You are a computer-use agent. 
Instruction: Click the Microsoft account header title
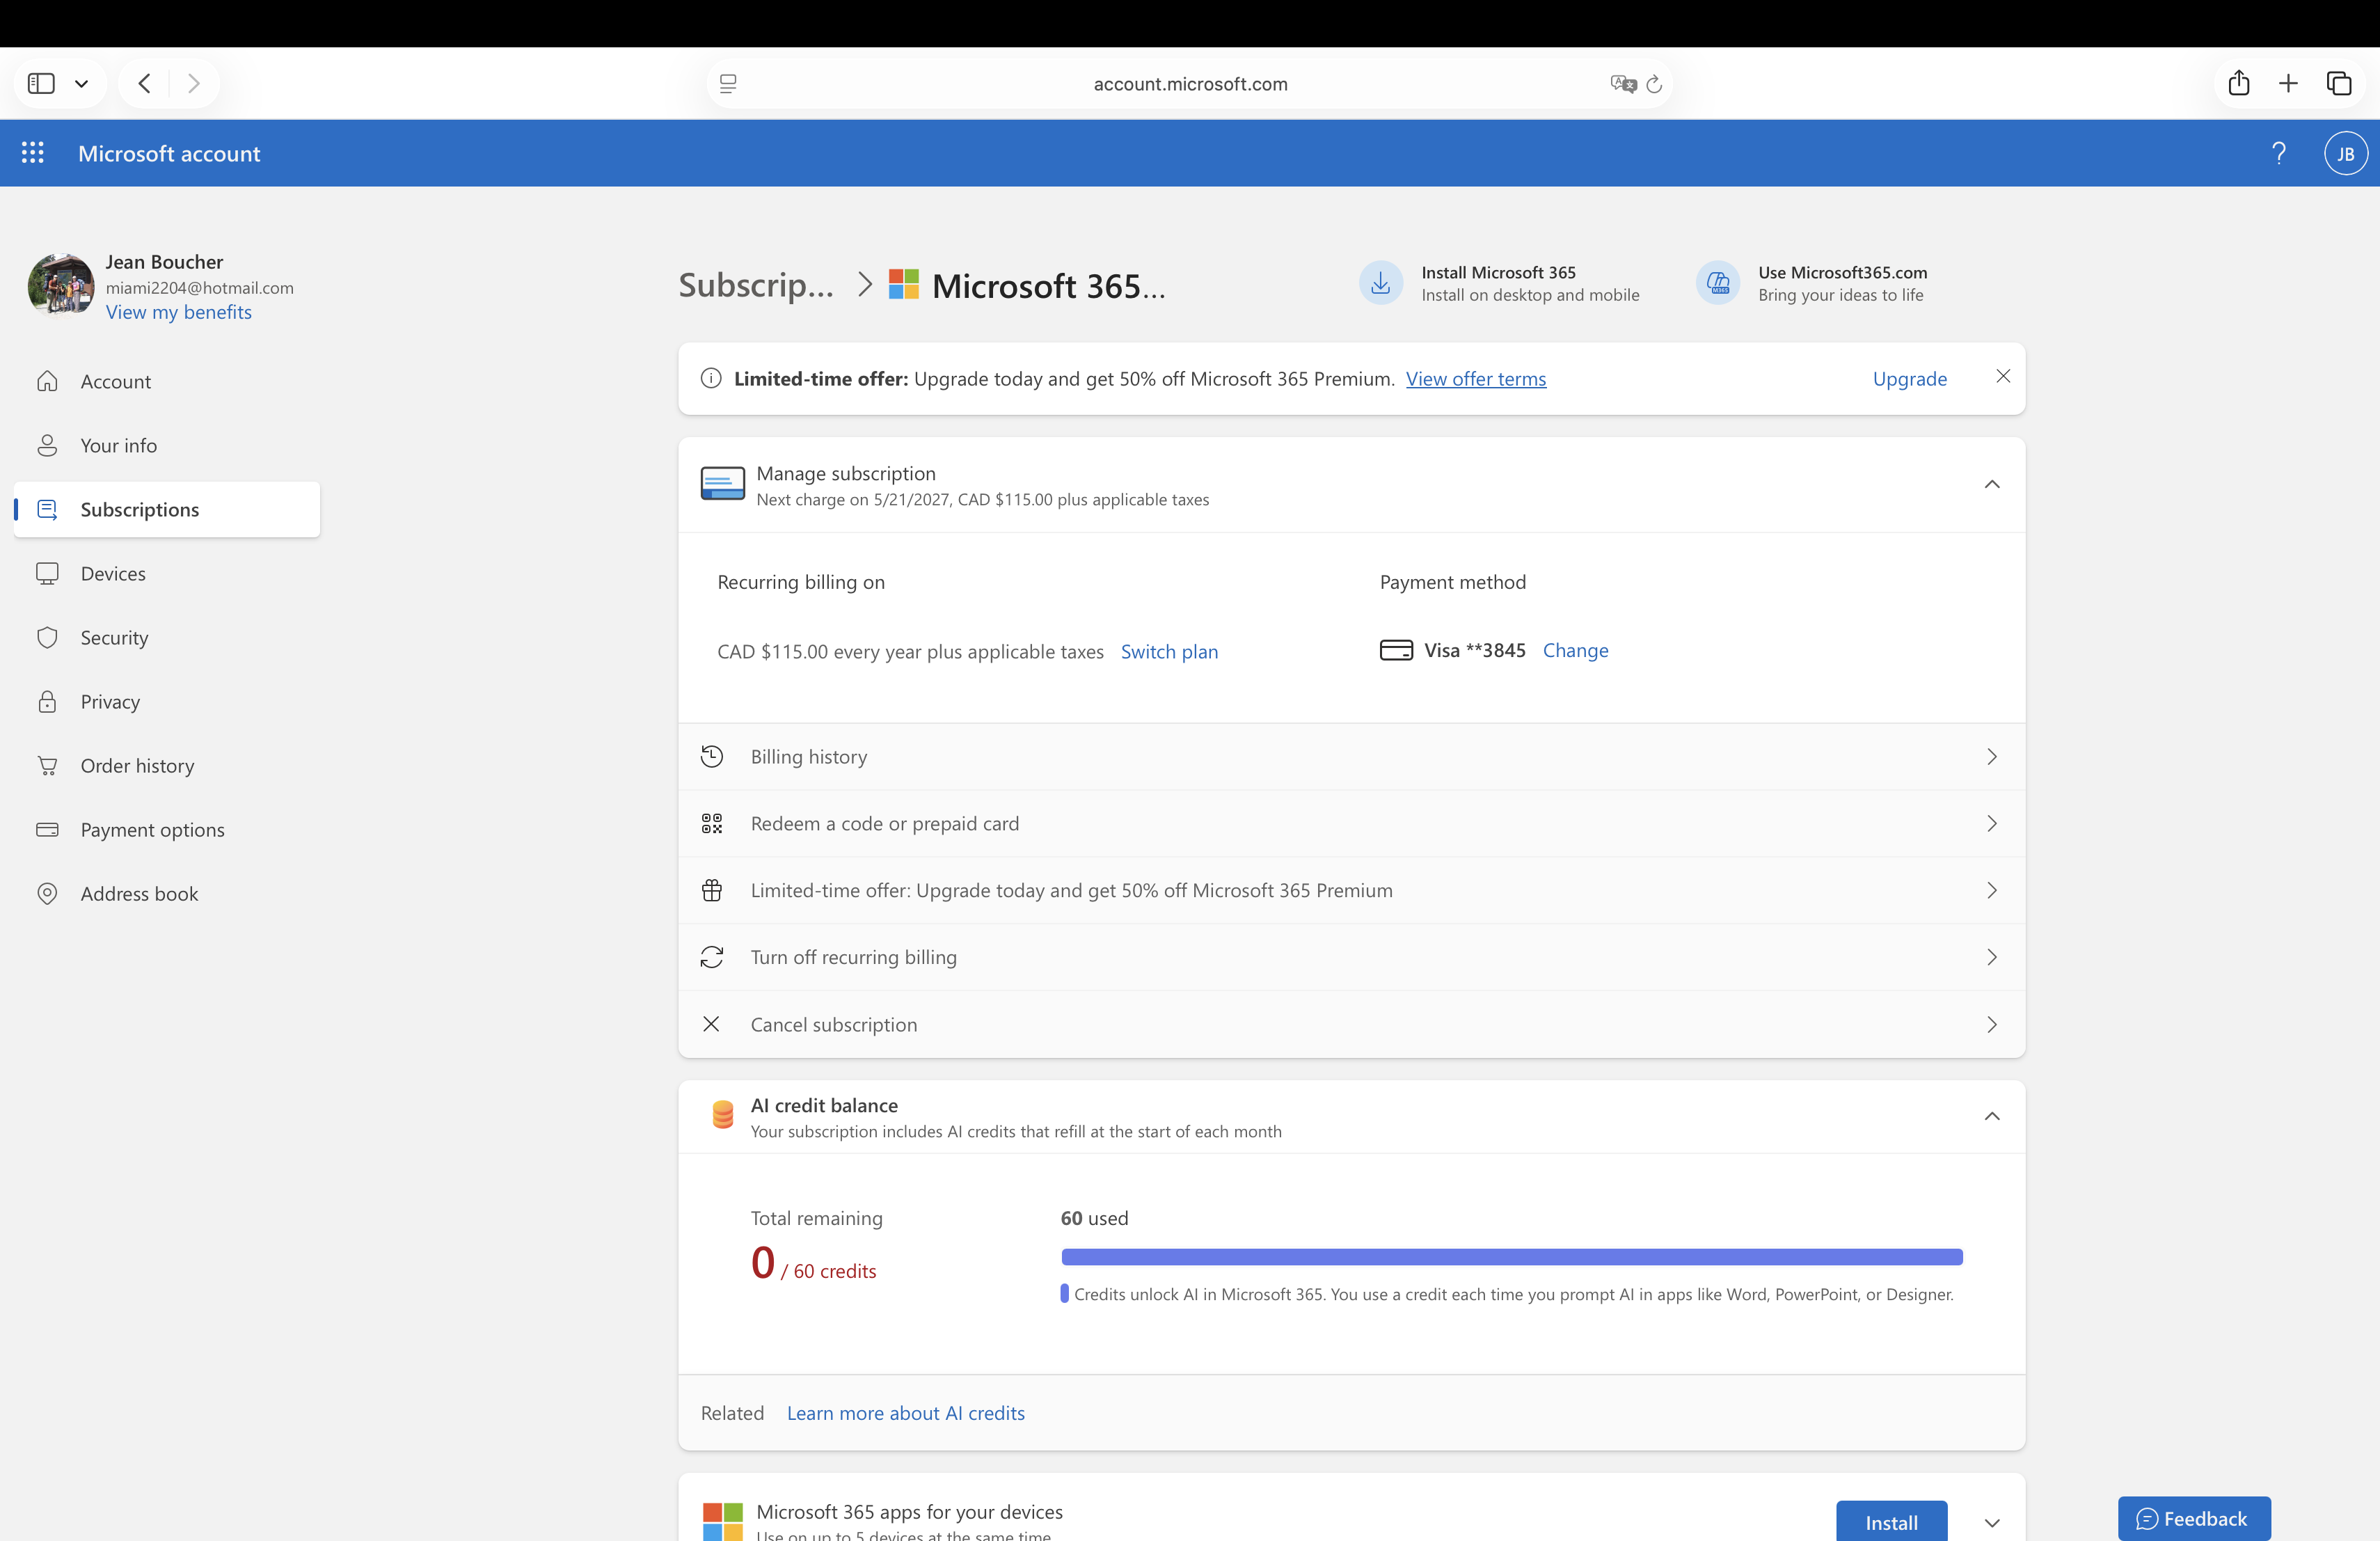[x=169, y=153]
